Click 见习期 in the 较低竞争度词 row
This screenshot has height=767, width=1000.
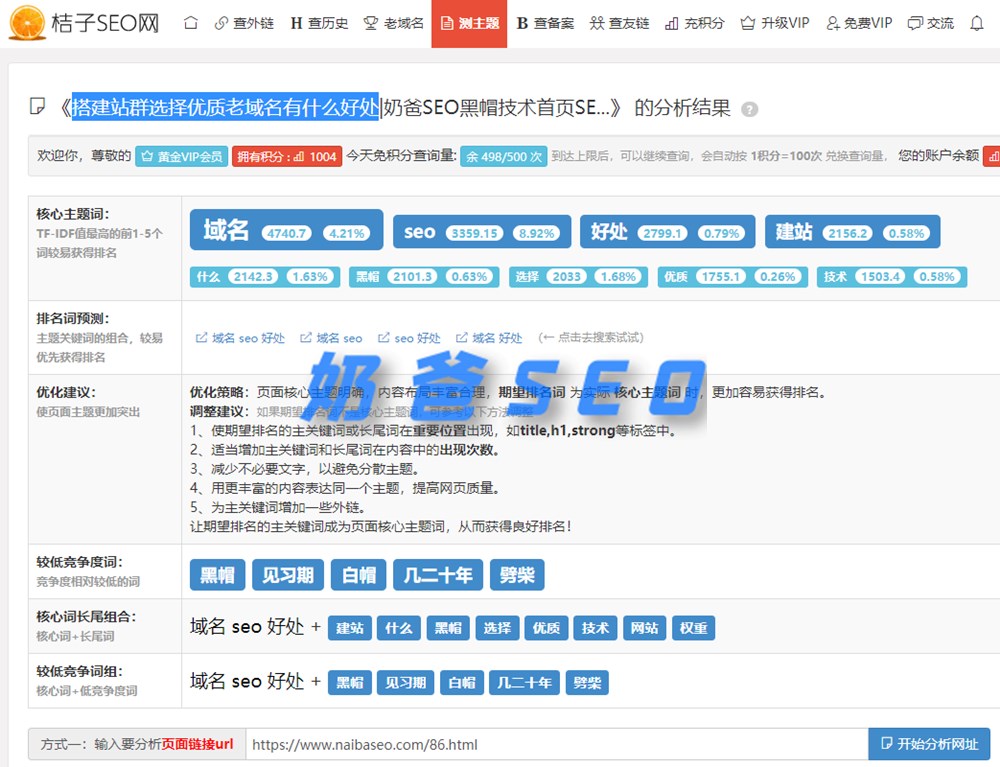[288, 575]
